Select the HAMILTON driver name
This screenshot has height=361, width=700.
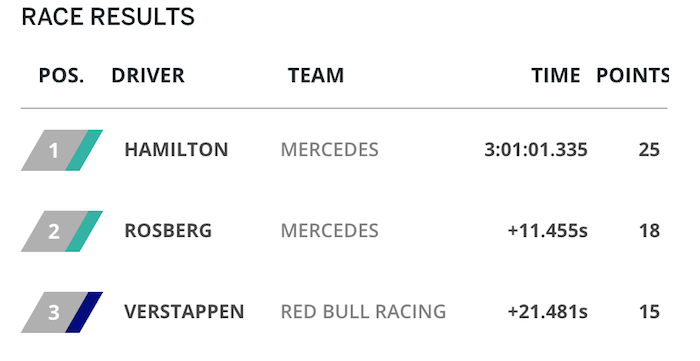coord(176,149)
